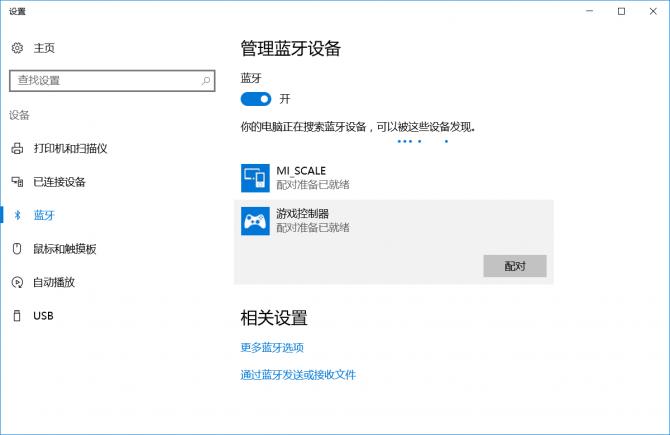This screenshot has height=435, width=670.
Task: Maximize the Settings window
Action: coord(621,11)
